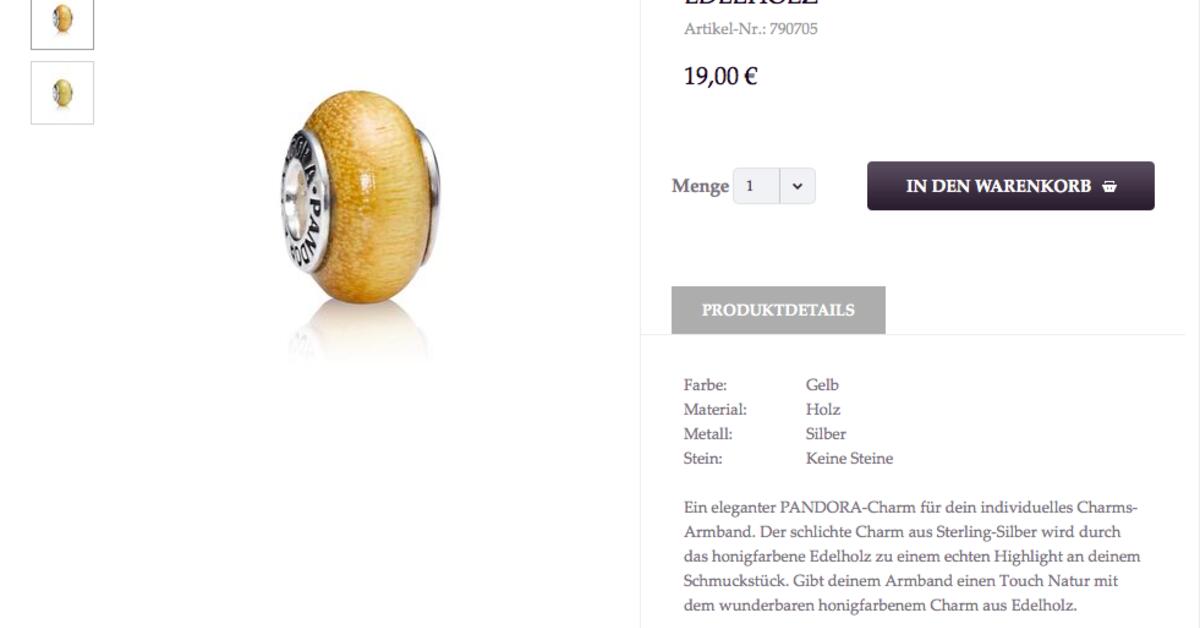Select the first charm thumbnail
The width and height of the screenshot is (1200, 628).
(x=62, y=22)
